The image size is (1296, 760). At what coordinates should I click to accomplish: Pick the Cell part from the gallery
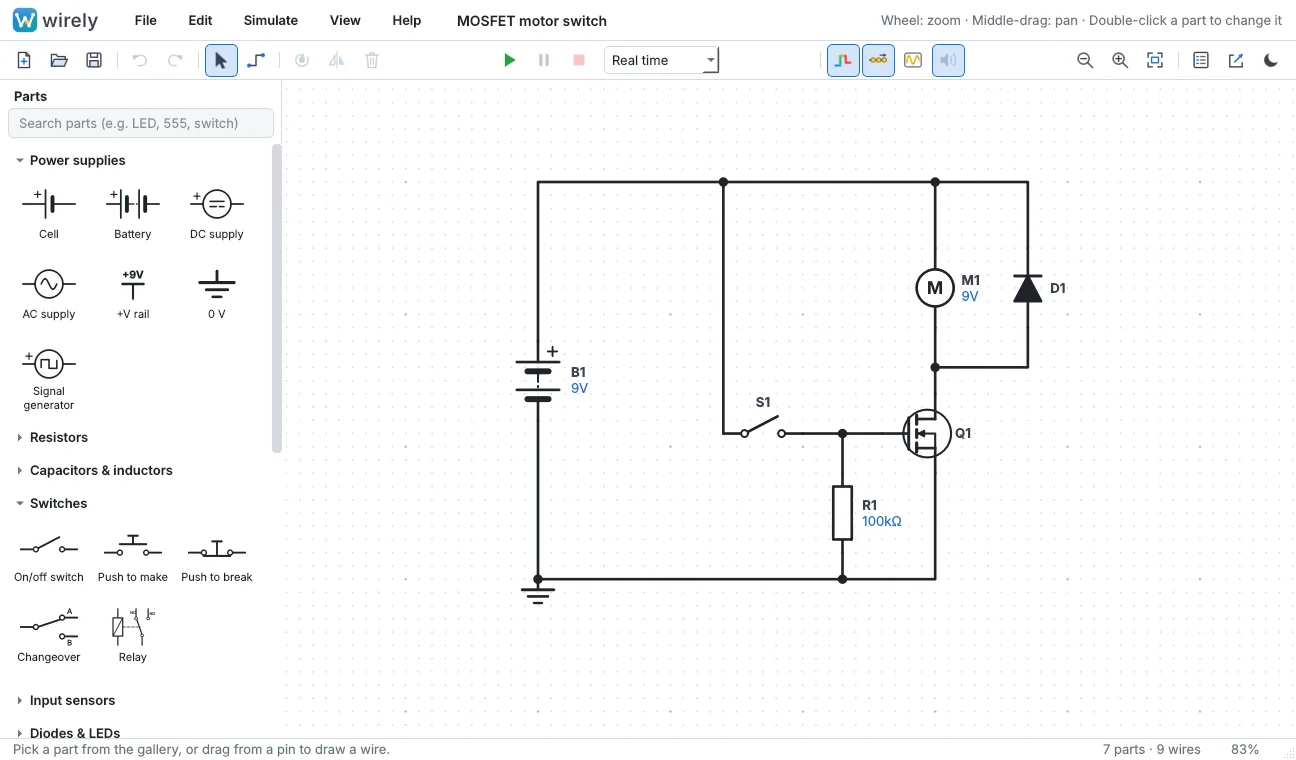pyautogui.click(x=49, y=213)
